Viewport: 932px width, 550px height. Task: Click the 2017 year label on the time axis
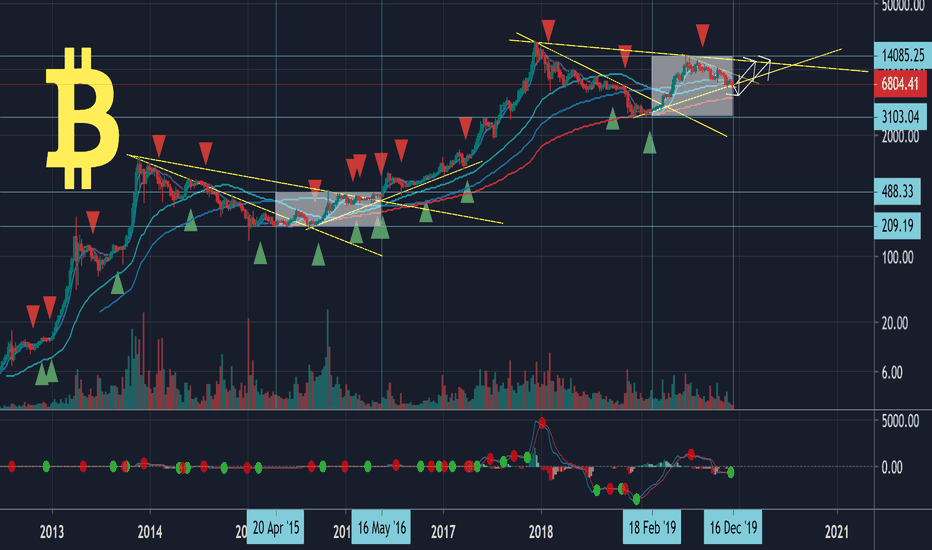[x=443, y=531]
